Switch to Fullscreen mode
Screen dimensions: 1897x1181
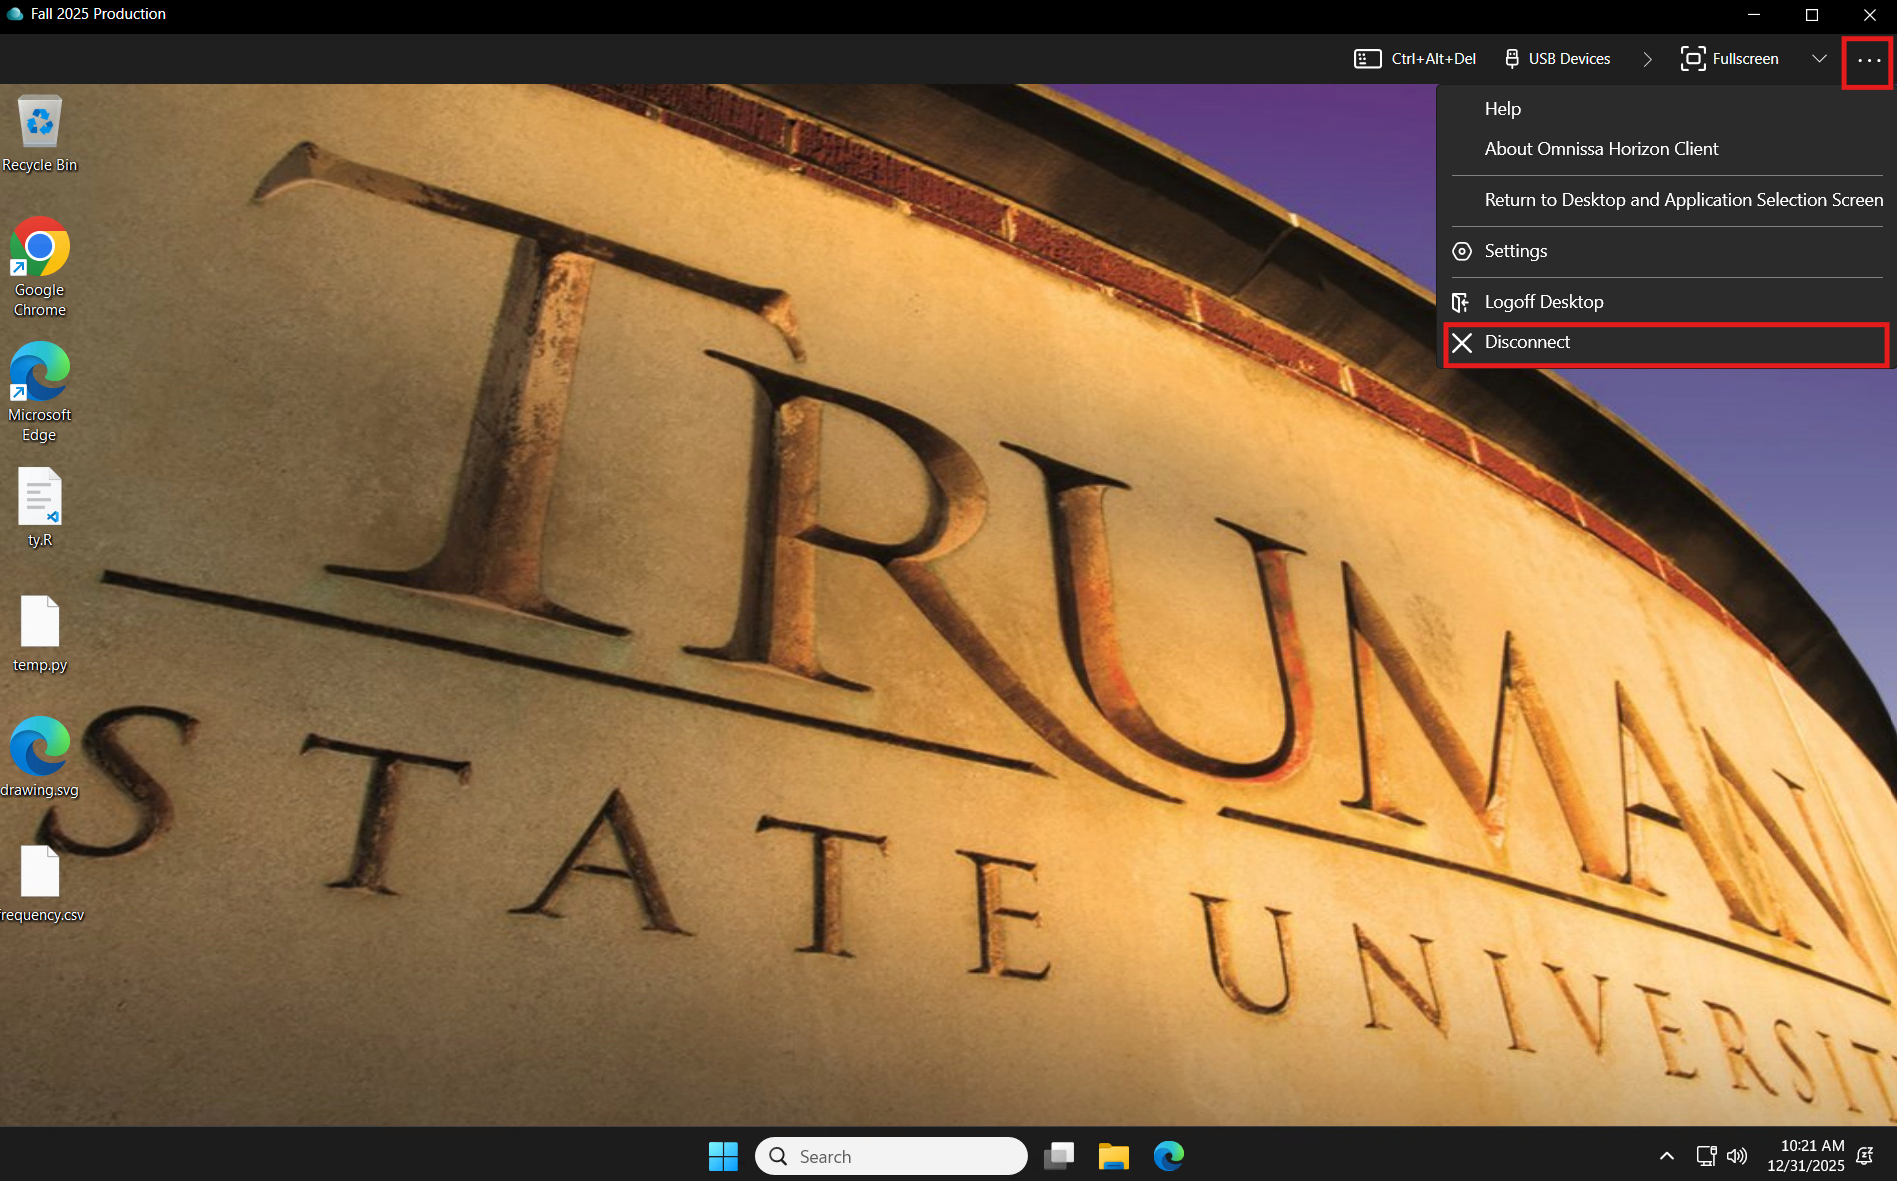(x=1729, y=59)
